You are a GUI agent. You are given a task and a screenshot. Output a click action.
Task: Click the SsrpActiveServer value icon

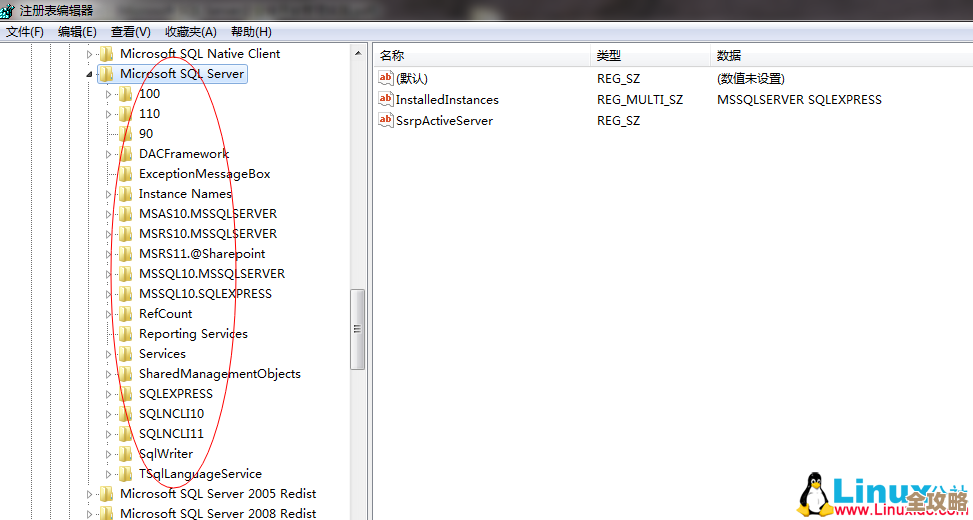(386, 121)
